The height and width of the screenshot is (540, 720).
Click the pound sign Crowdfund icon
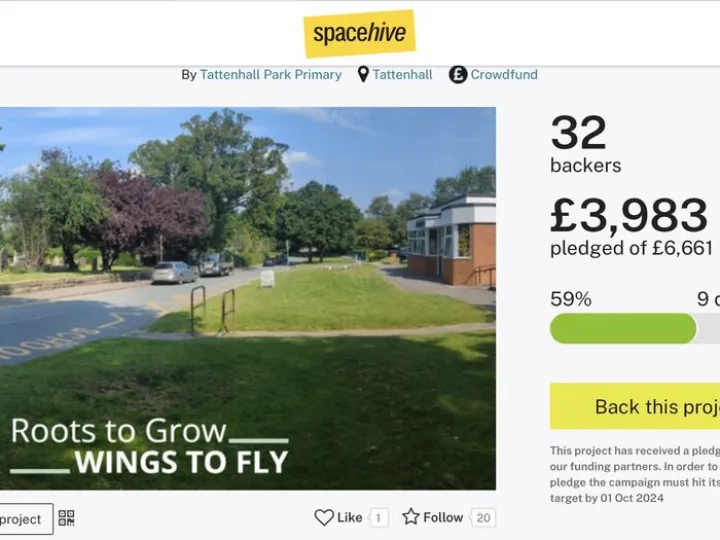point(458,75)
